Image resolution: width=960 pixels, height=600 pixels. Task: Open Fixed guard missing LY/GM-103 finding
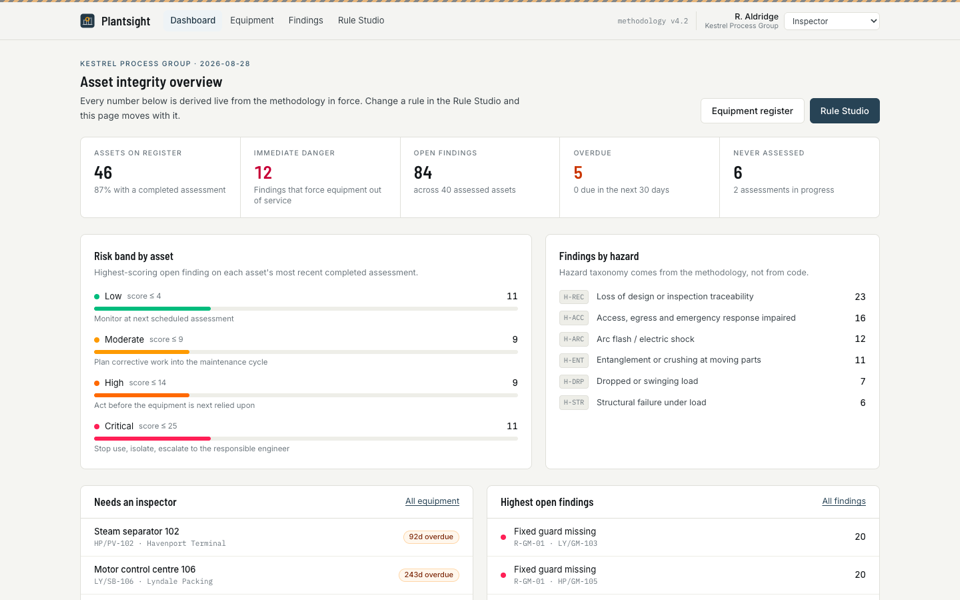click(x=683, y=537)
